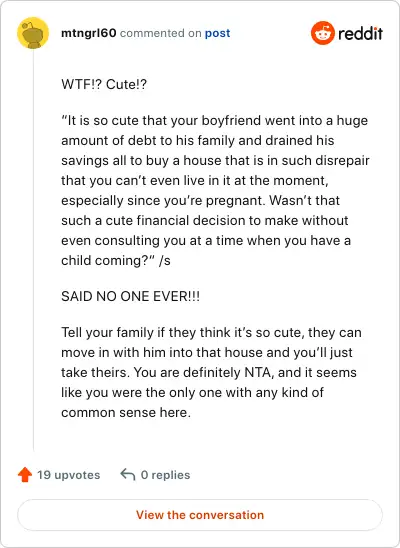400x548 pixels.
Task: Click the "SAID NO ONE EVER!!!" line
Action: click(x=131, y=296)
